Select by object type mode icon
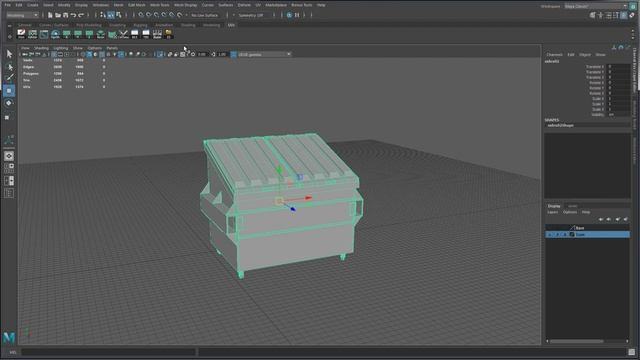 pos(111,15)
